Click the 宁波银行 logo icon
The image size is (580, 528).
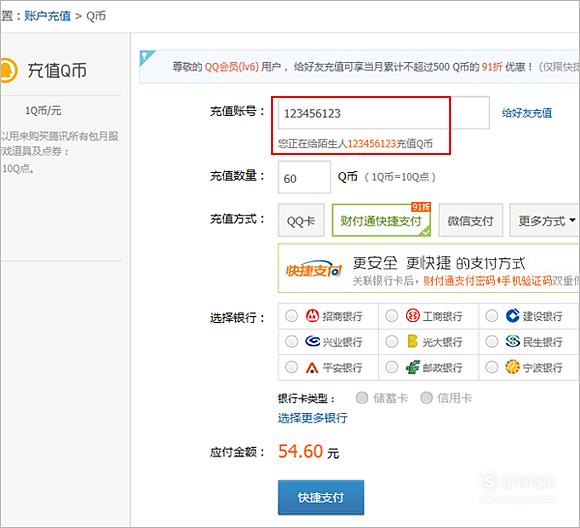point(512,367)
